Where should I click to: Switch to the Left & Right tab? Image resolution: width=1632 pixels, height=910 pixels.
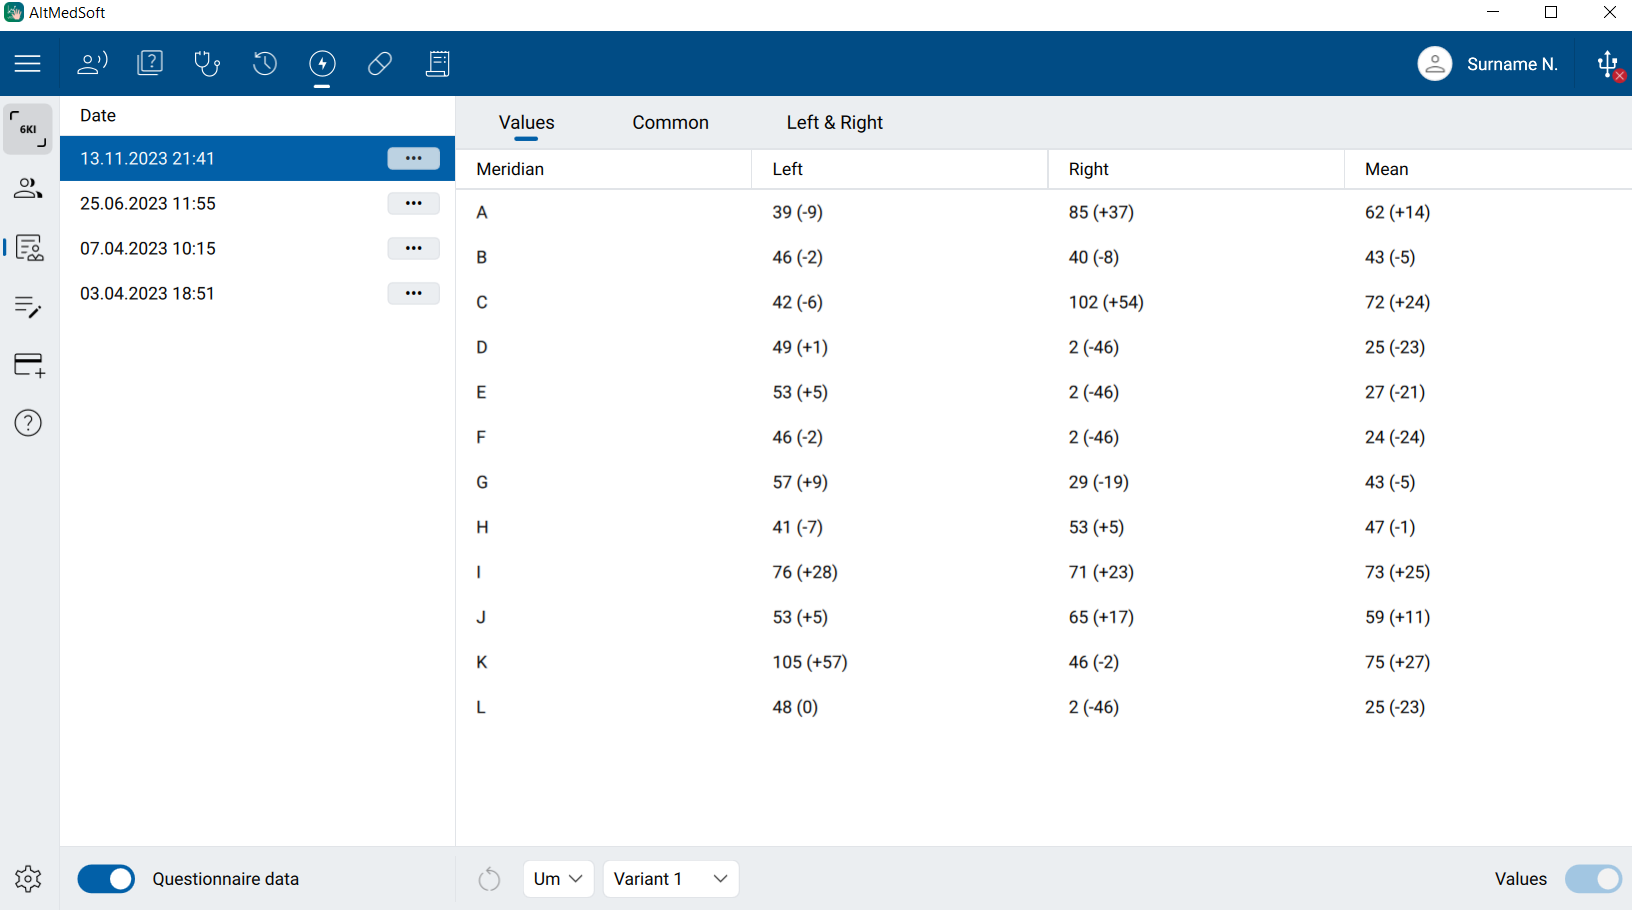[x=834, y=123]
